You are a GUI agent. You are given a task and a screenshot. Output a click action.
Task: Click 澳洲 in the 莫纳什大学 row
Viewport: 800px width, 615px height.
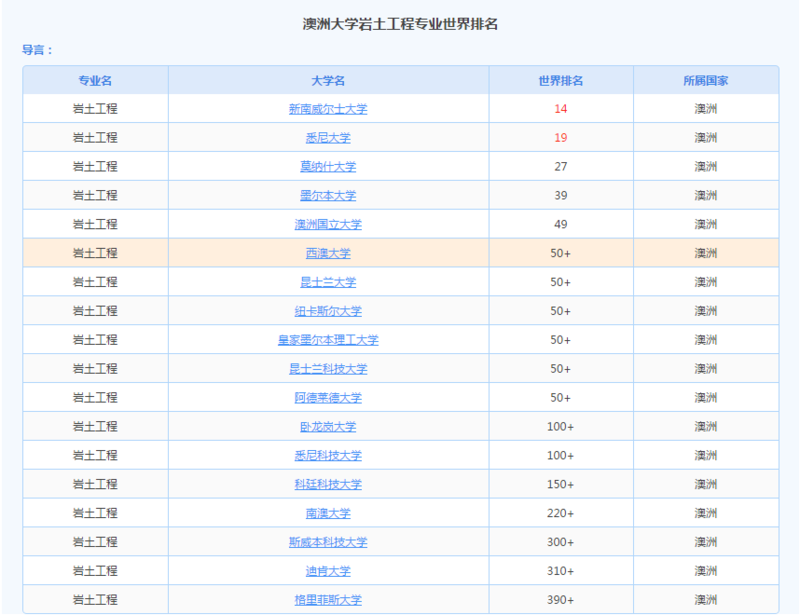[706, 166]
